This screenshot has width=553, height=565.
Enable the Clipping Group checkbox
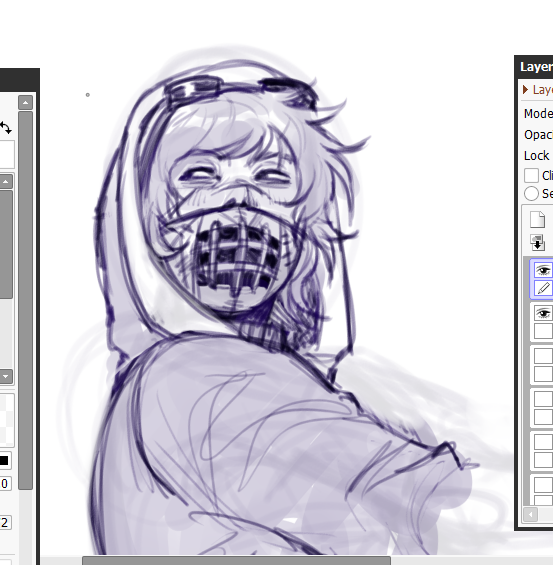tap(531, 175)
